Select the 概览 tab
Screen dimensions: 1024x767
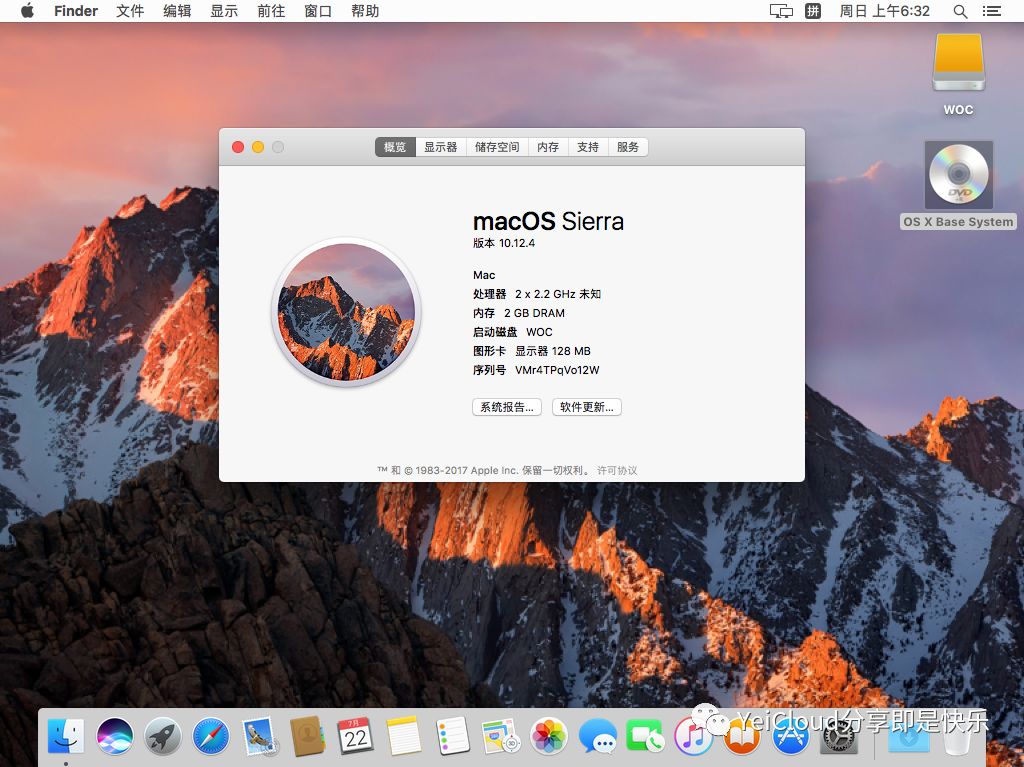coord(395,147)
